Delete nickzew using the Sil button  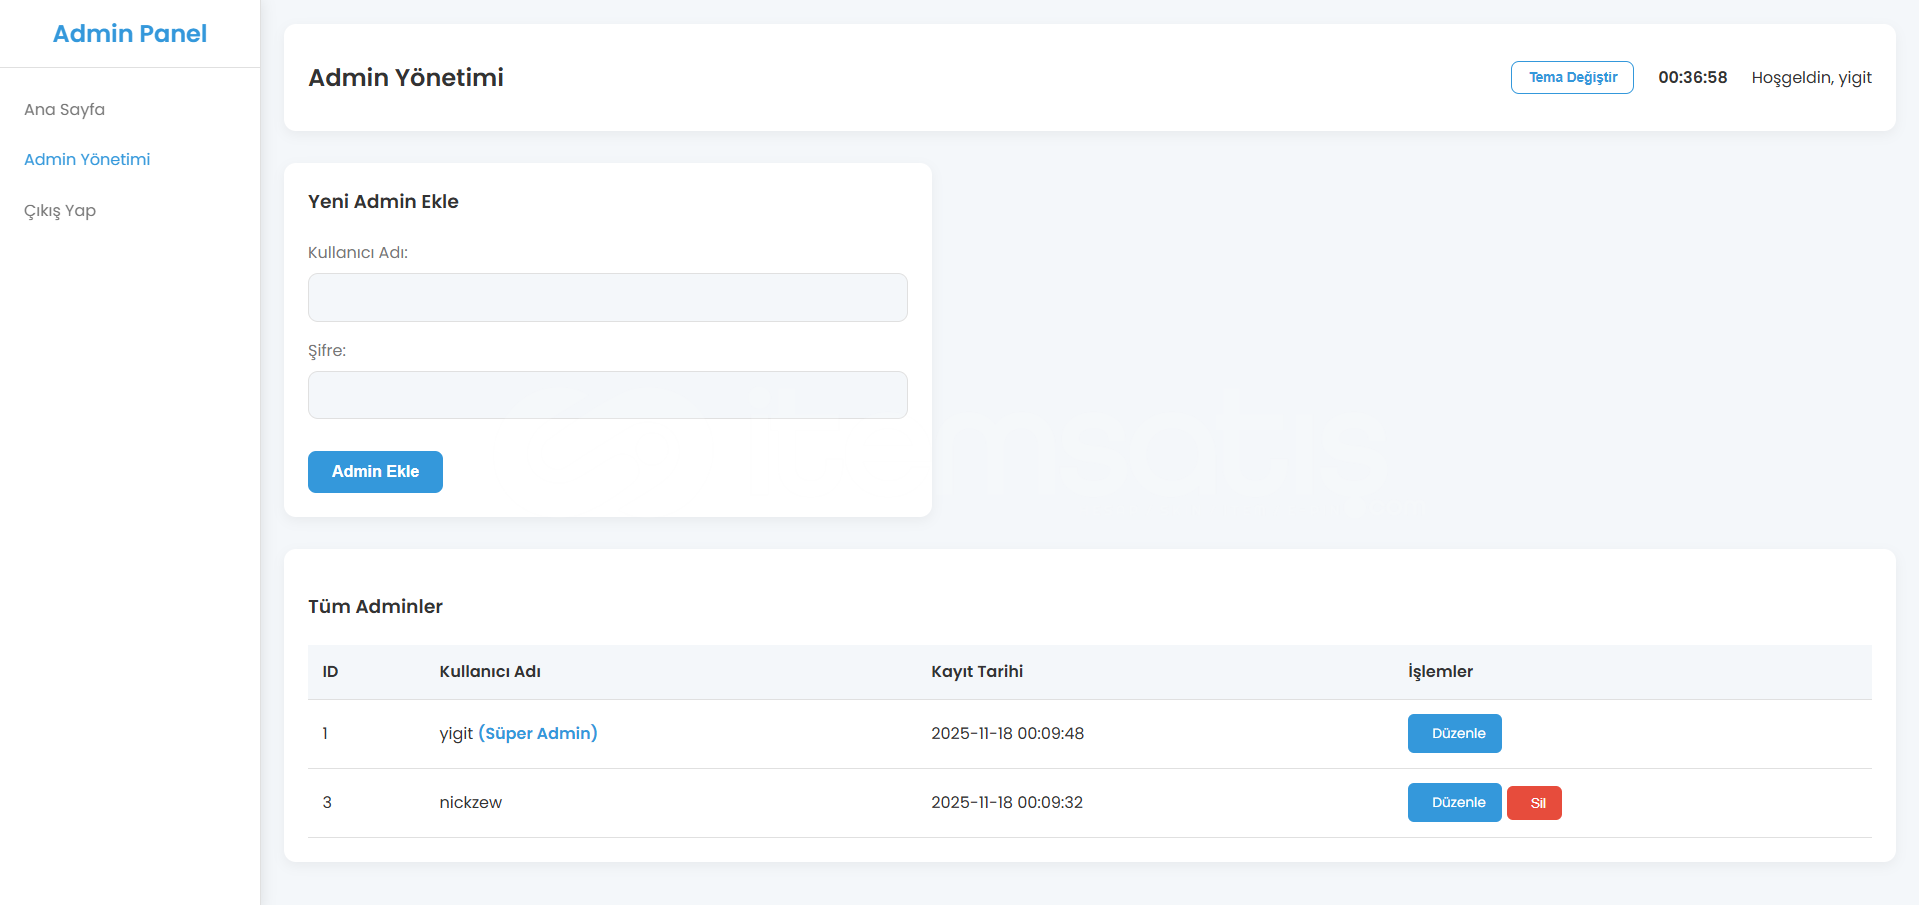click(1534, 802)
